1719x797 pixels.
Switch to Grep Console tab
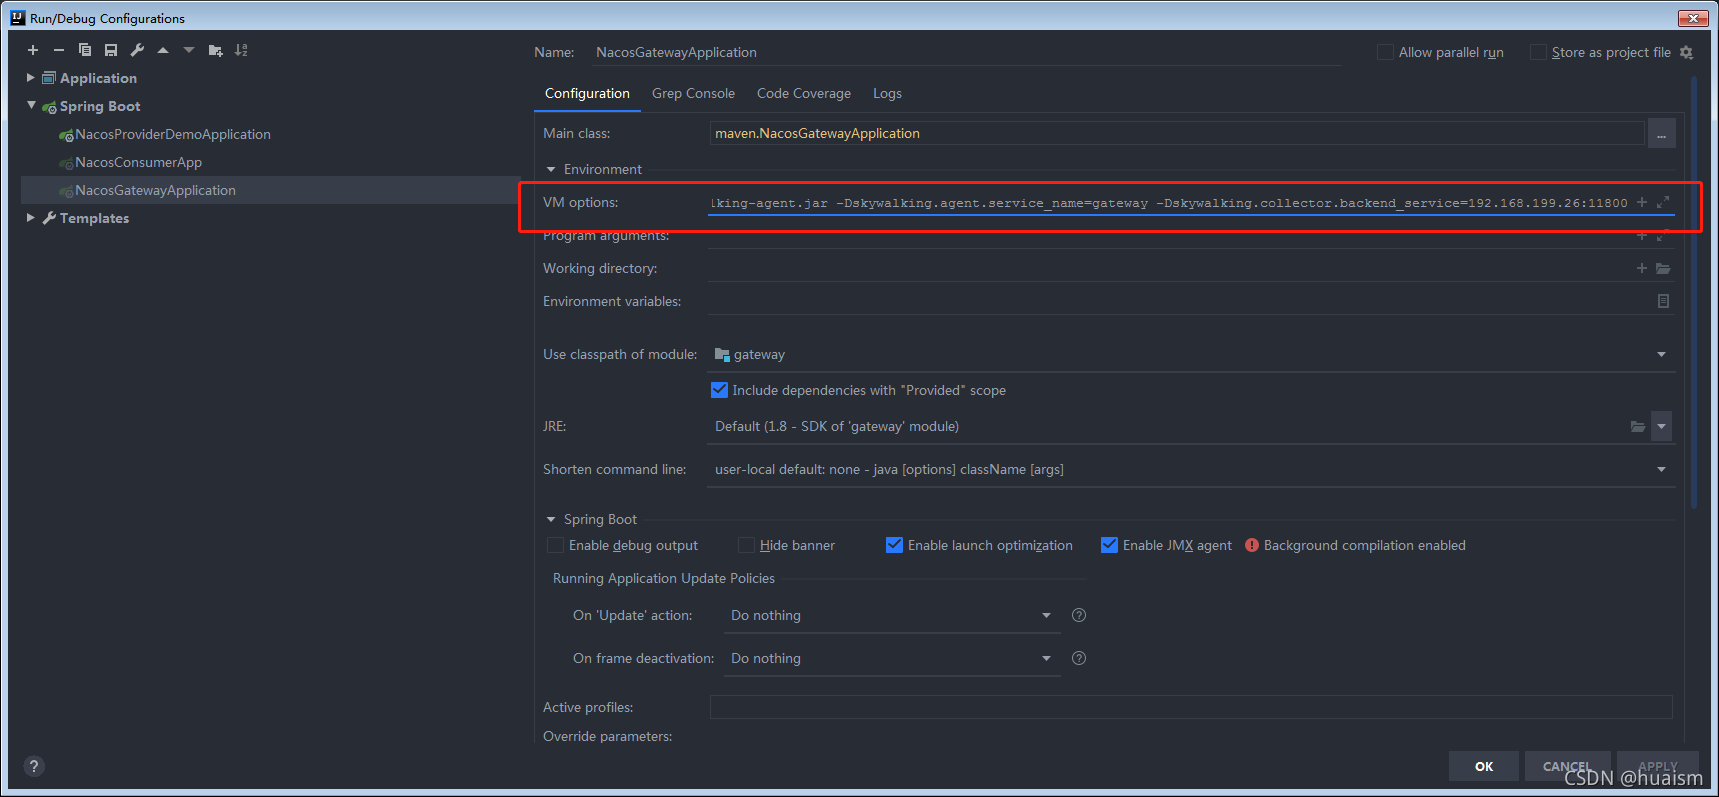(x=693, y=93)
